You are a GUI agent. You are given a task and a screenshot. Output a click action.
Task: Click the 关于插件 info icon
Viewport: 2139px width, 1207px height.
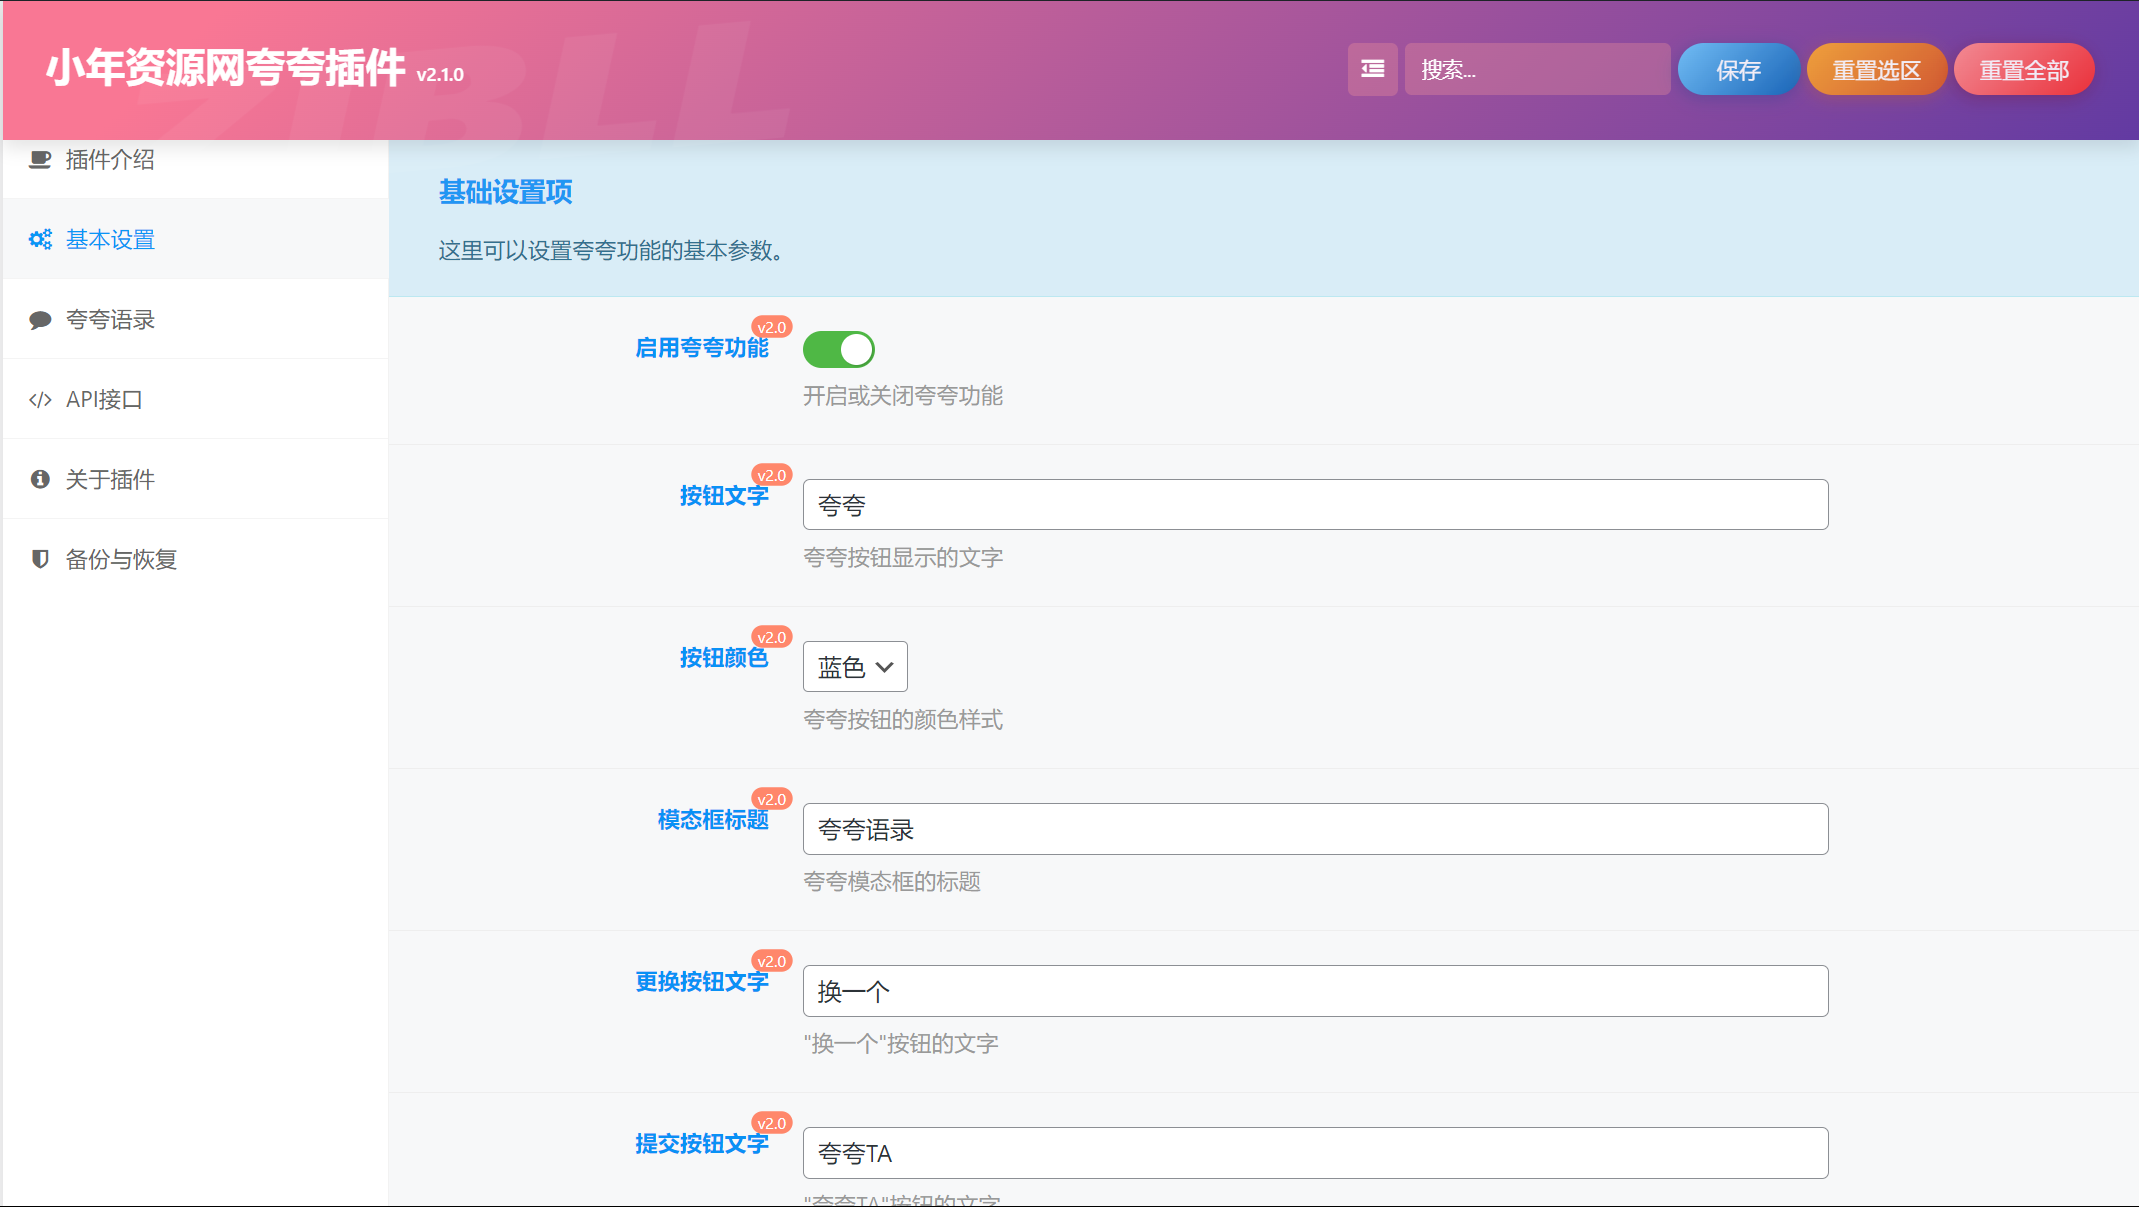pos(40,479)
